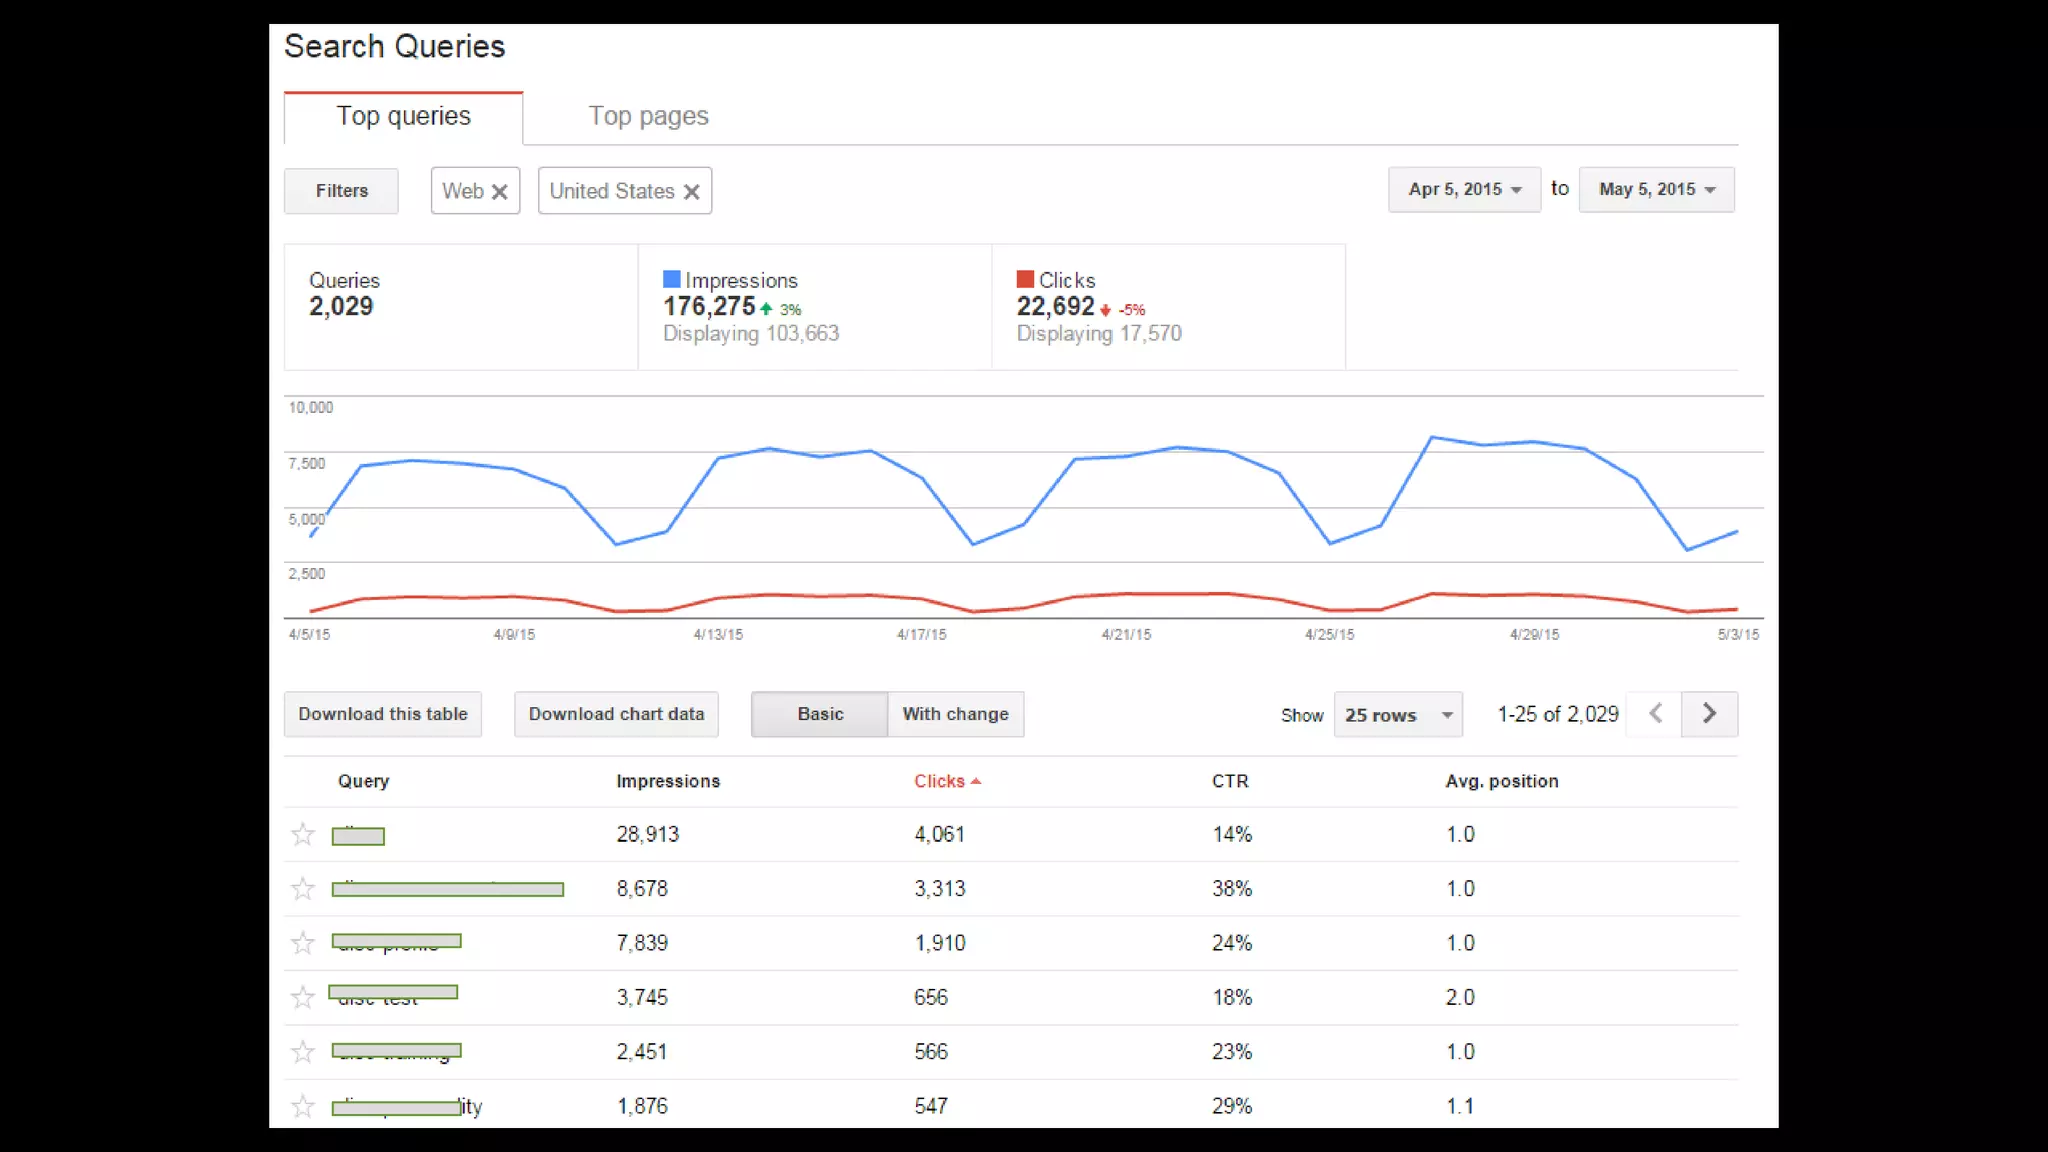
Task: Star the query with 3,745 impressions
Action: point(303,997)
